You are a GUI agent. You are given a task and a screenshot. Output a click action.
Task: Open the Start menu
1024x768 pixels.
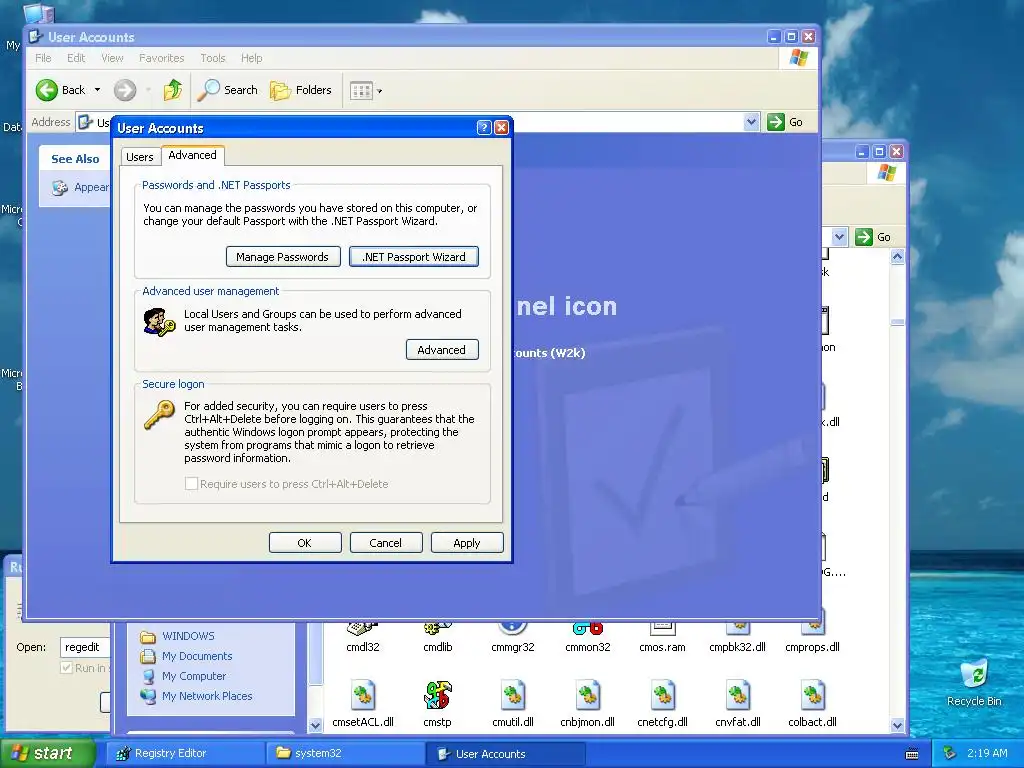click(x=46, y=753)
